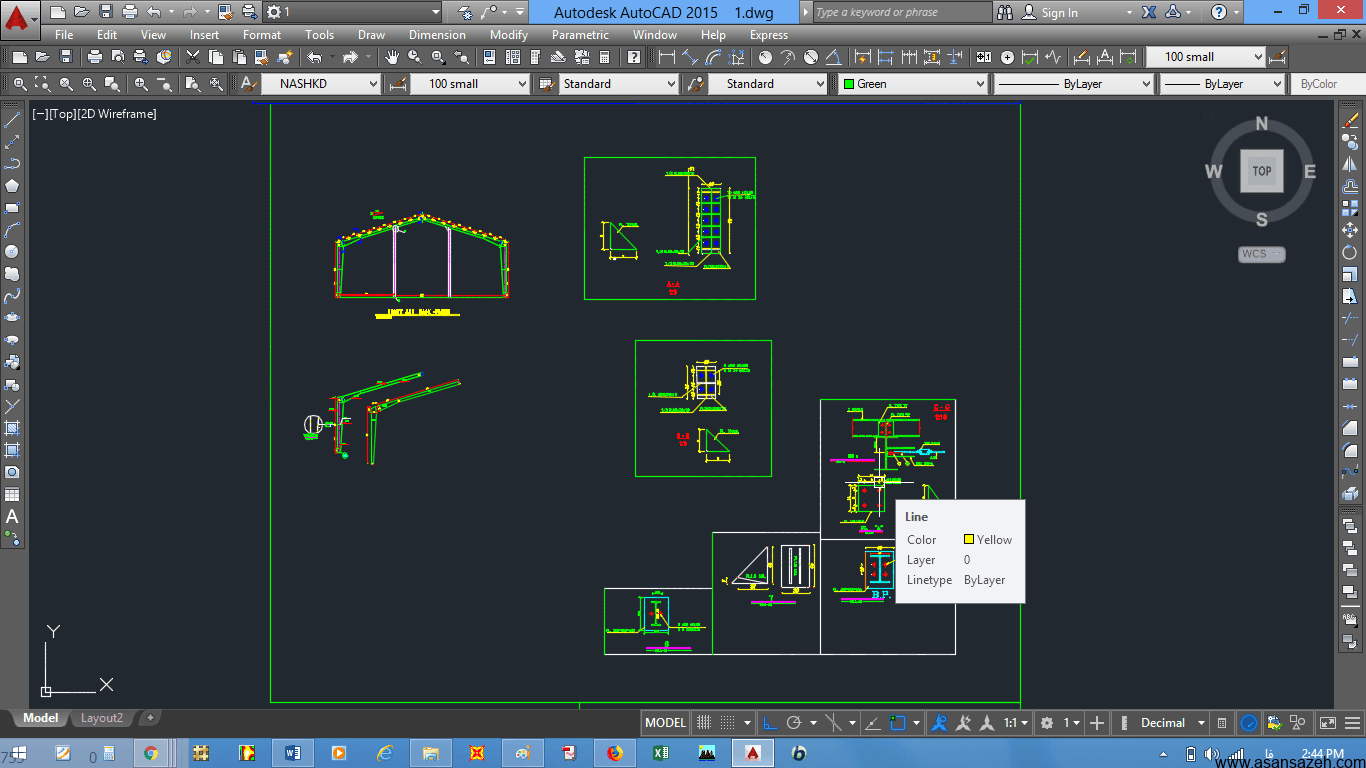This screenshot has height=768, width=1366.
Task: Expand the workspace dropdown in title bar
Action: pyautogui.click(x=353, y=12)
